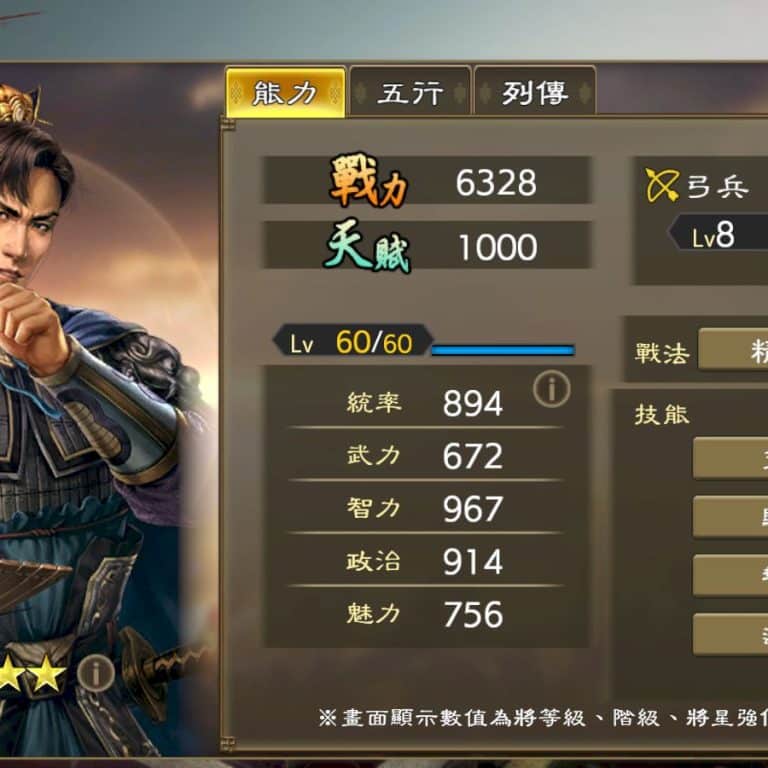Image resolution: width=768 pixels, height=768 pixels.
Task: Tap the blue experience progress bar
Action: point(503,350)
